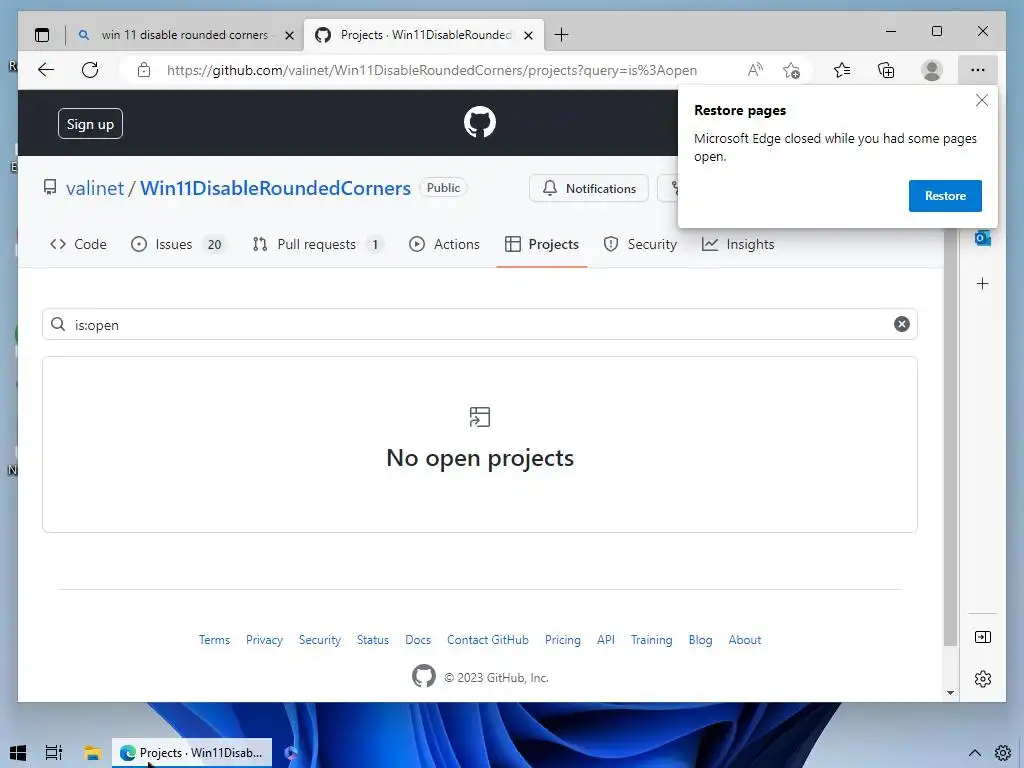Click the Sign up button
Viewport: 1024px width, 768px height.
(x=90, y=123)
